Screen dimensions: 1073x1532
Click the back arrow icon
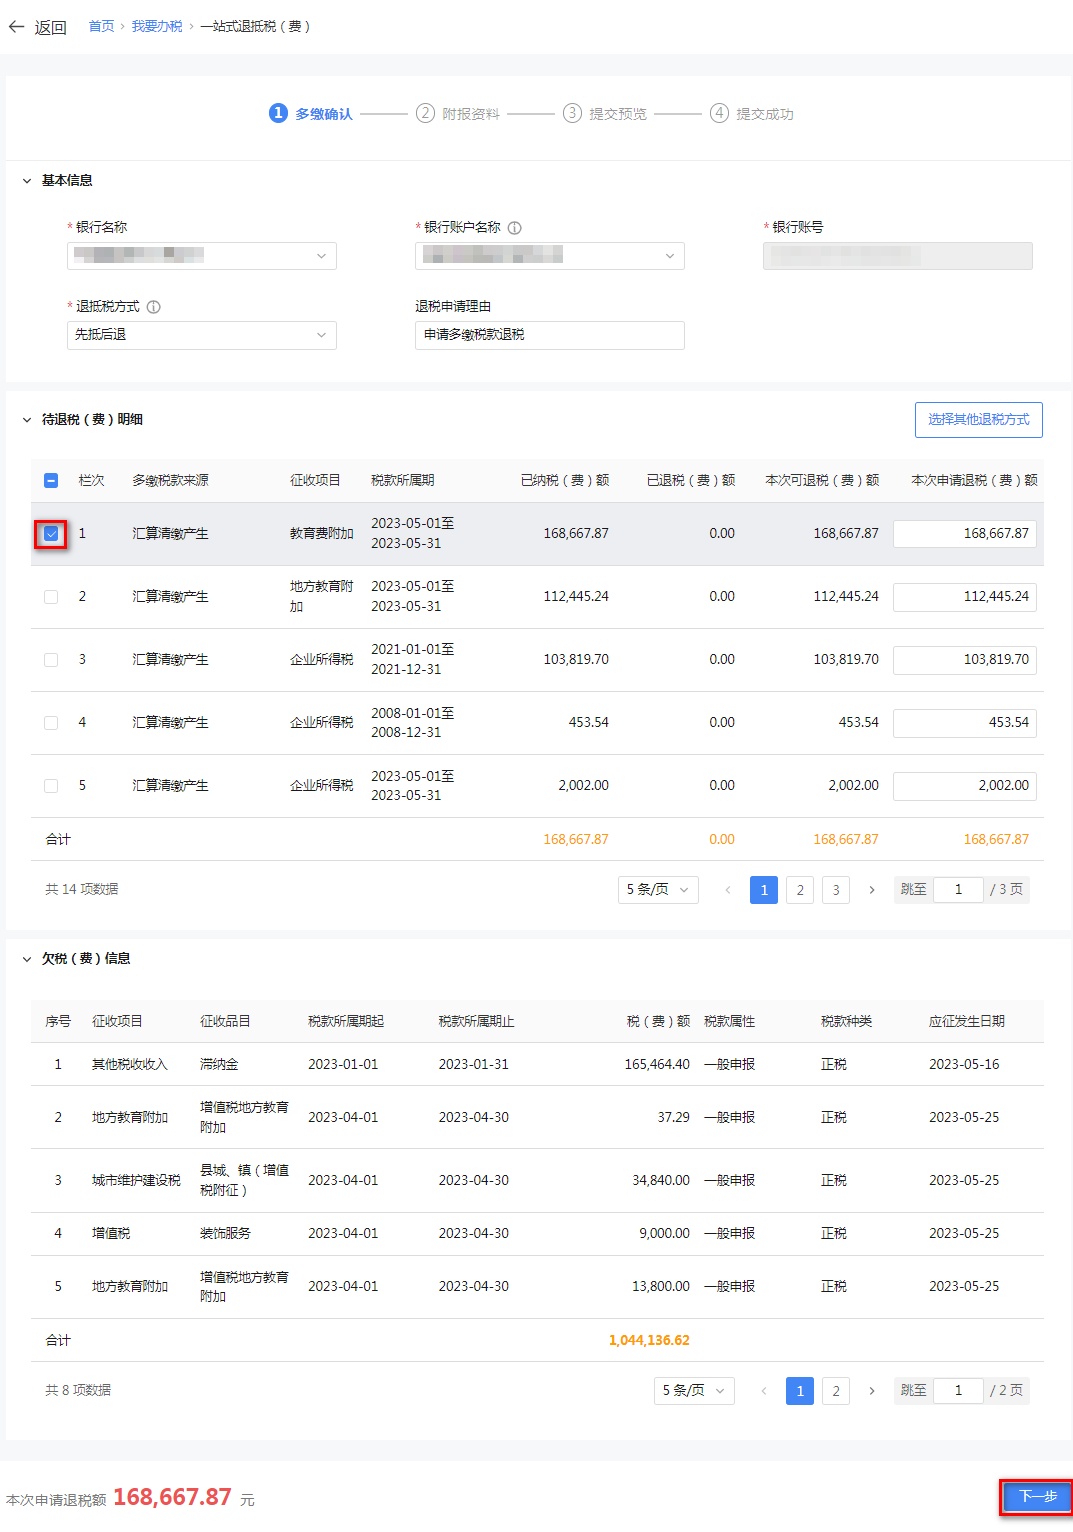(x=16, y=27)
